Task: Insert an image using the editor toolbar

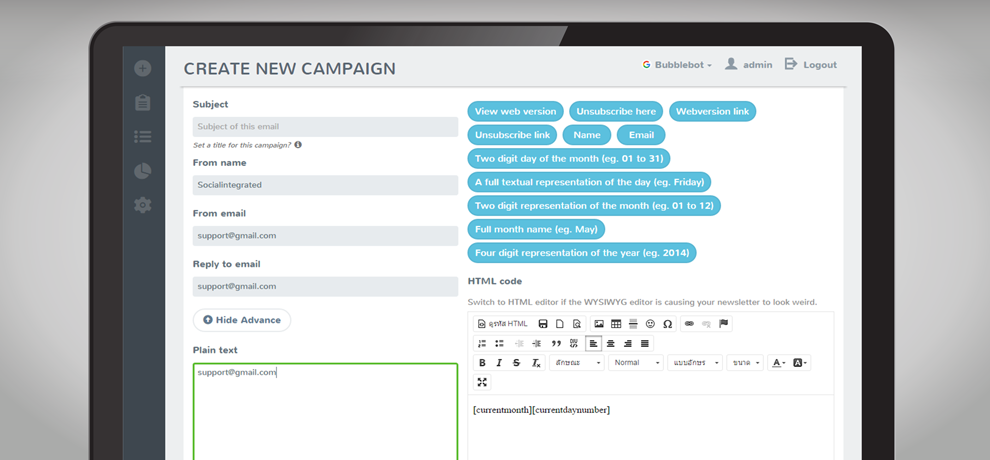Action: 599,324
